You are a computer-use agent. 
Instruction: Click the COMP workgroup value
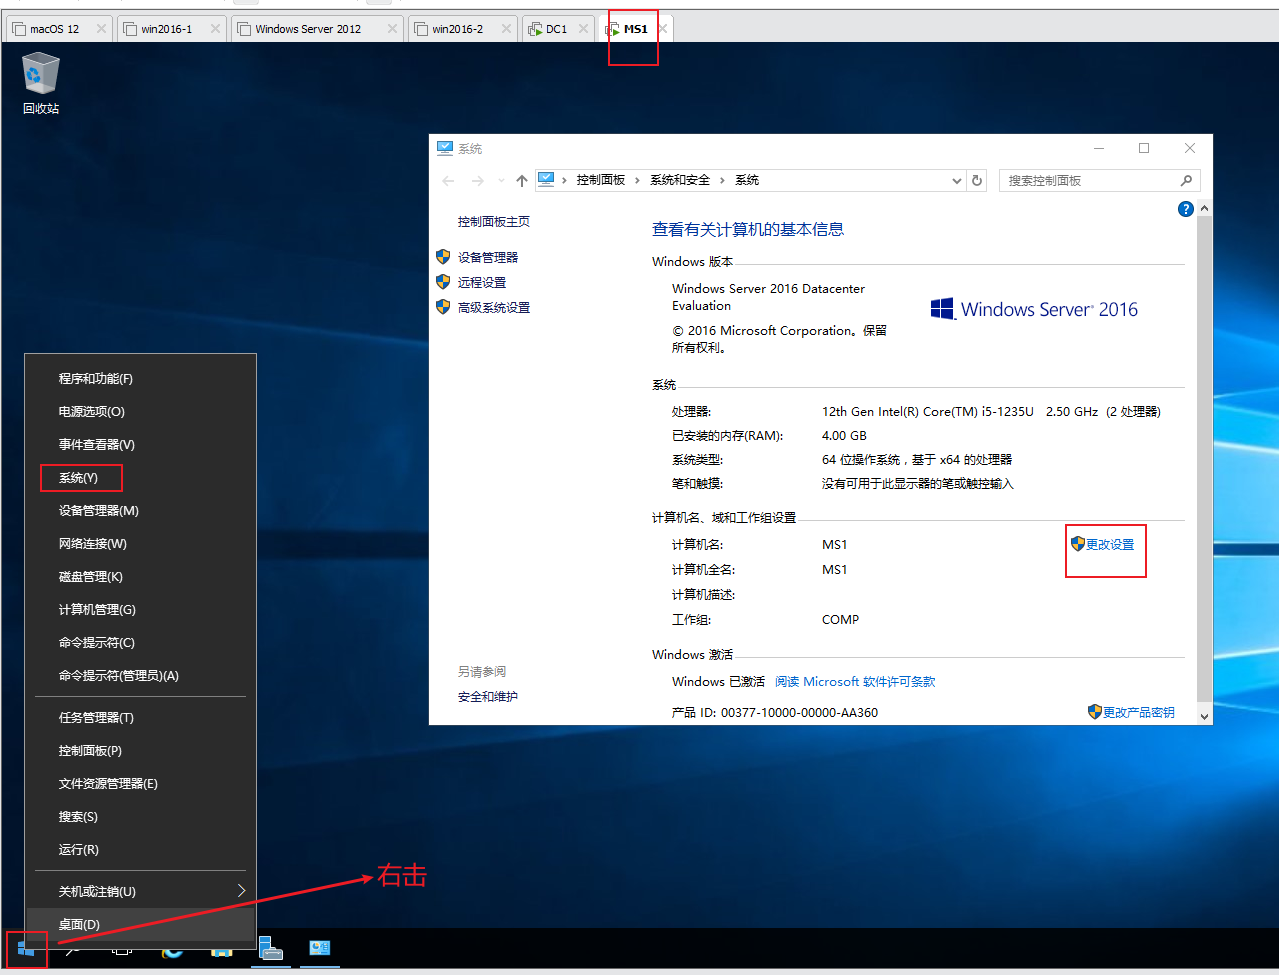click(x=840, y=619)
